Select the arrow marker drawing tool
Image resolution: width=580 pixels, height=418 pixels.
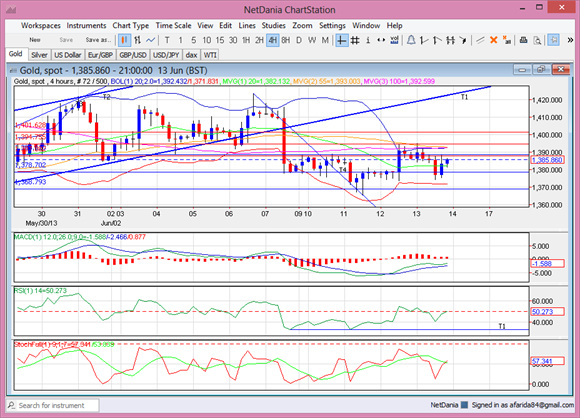point(463,40)
